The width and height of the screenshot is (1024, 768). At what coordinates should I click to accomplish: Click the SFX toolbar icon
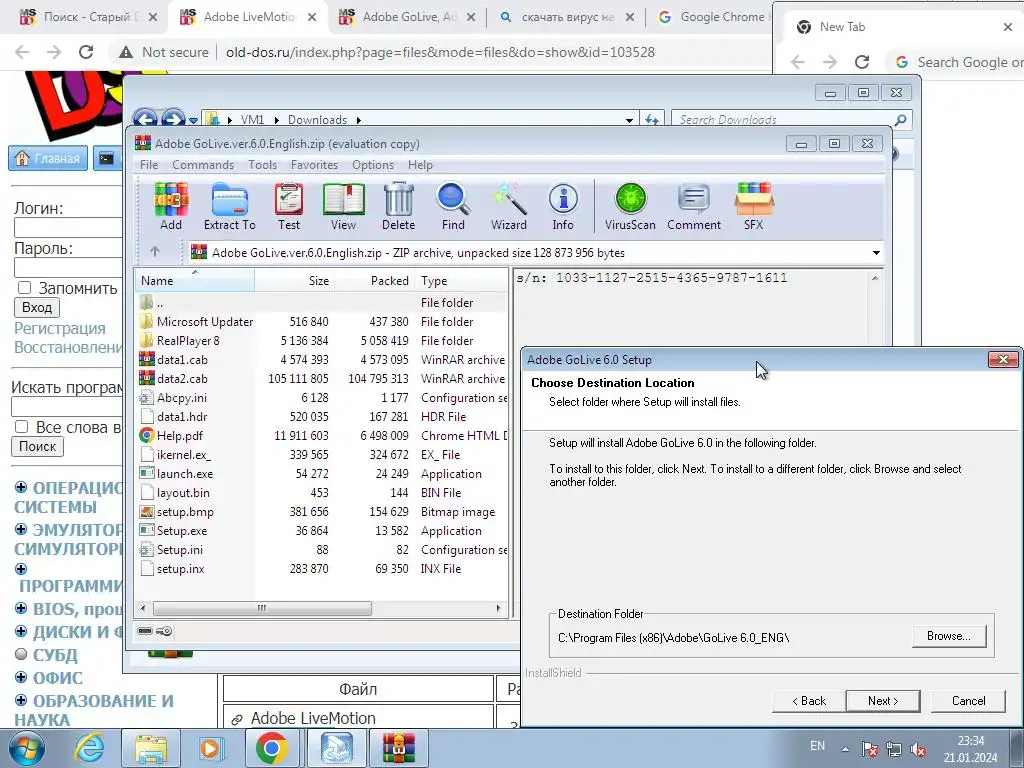pyautogui.click(x=754, y=206)
